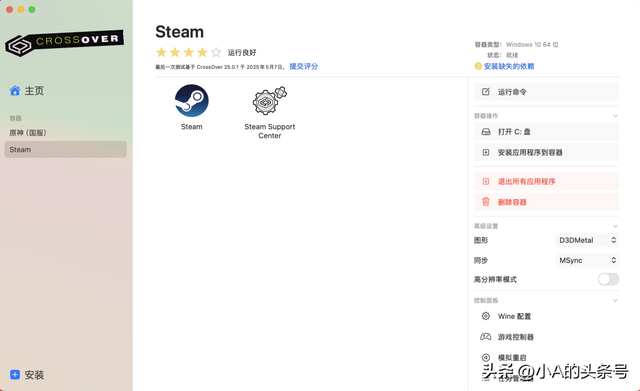Open the 同步 MSync dropdown
Screen dimensions: 640x391
click(x=587, y=260)
